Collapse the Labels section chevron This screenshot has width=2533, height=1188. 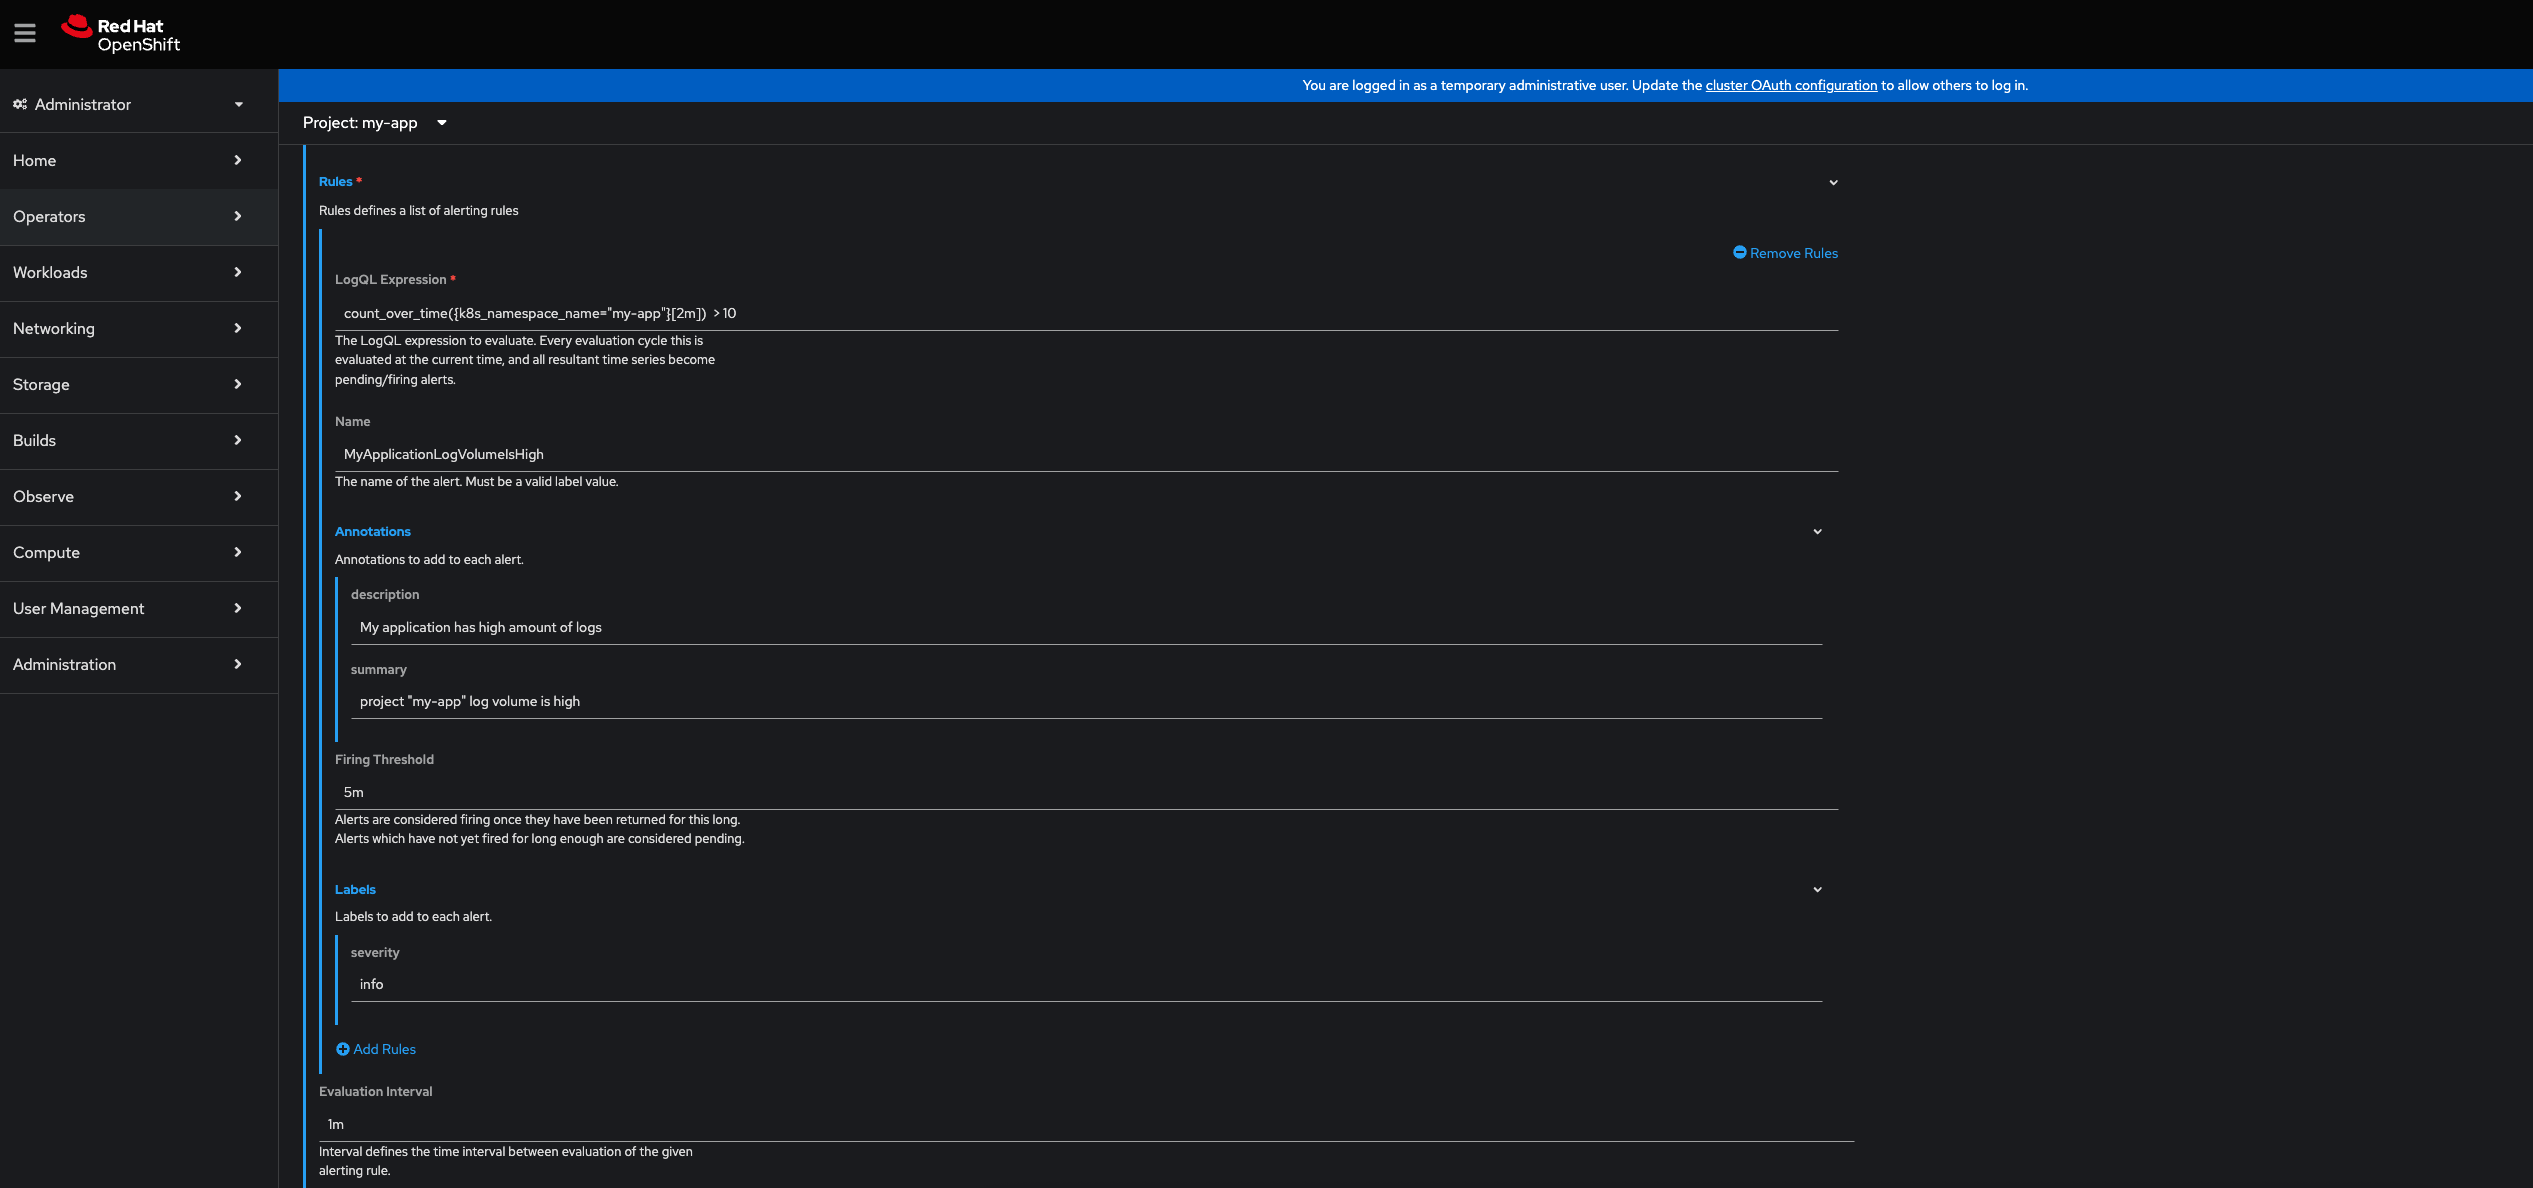pyautogui.click(x=1817, y=890)
